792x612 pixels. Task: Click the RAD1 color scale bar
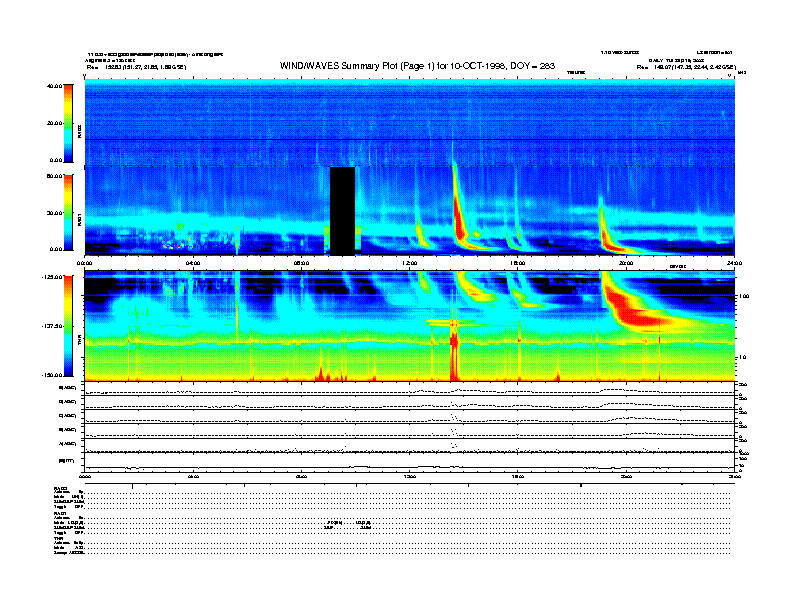(68, 213)
